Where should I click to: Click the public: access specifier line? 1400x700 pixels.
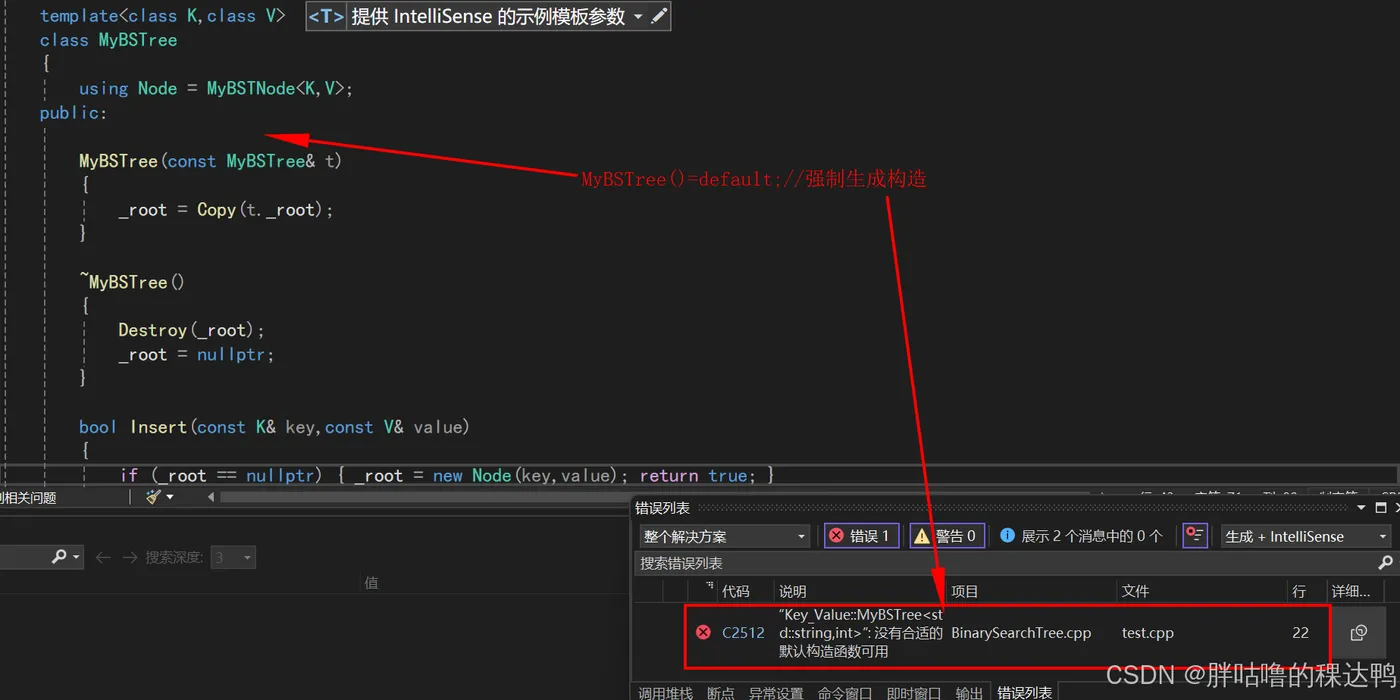(73, 113)
